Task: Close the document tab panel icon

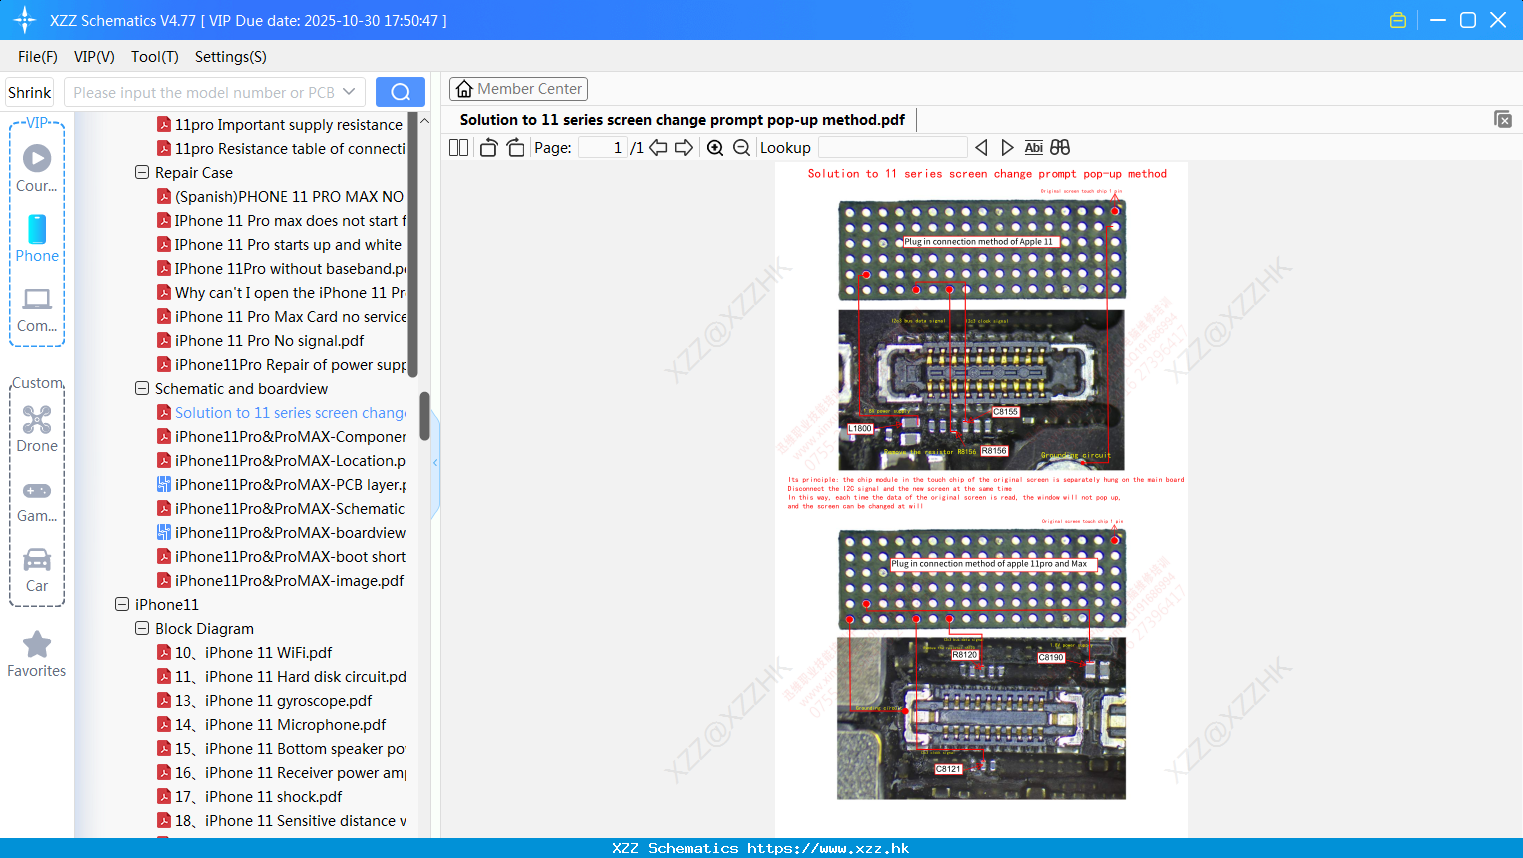Action: 1503,119
